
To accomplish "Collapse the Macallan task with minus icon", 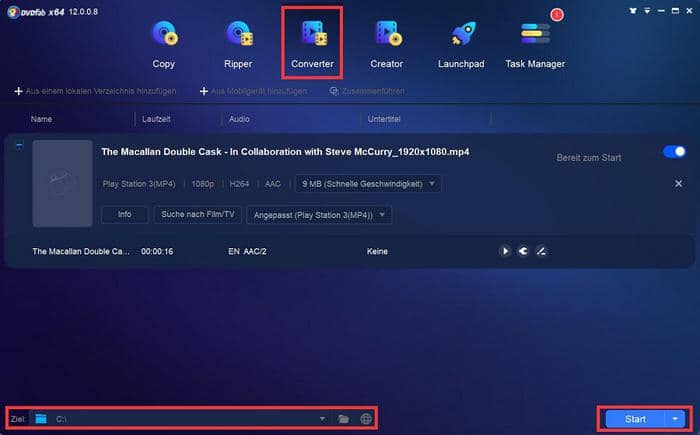I will point(19,145).
